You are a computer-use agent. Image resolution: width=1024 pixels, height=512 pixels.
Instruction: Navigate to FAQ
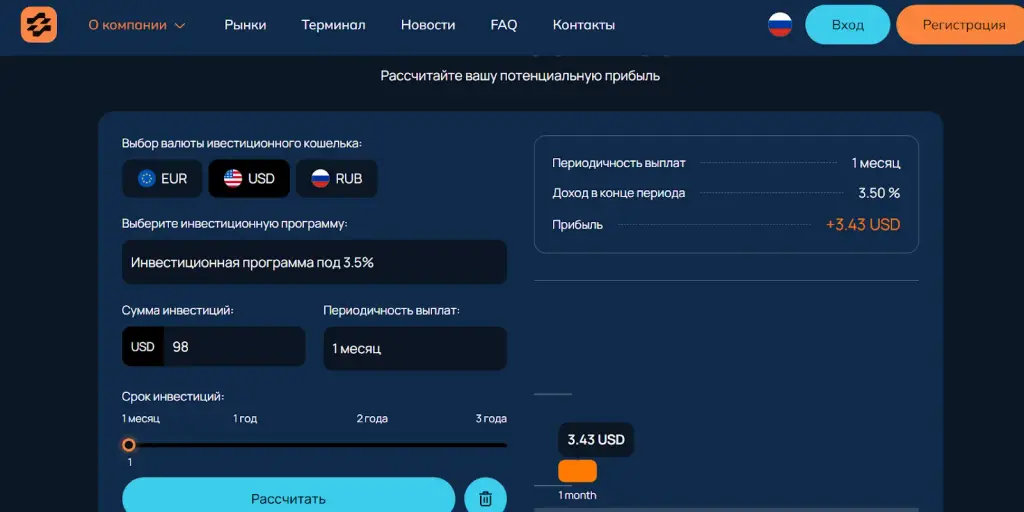tap(504, 25)
